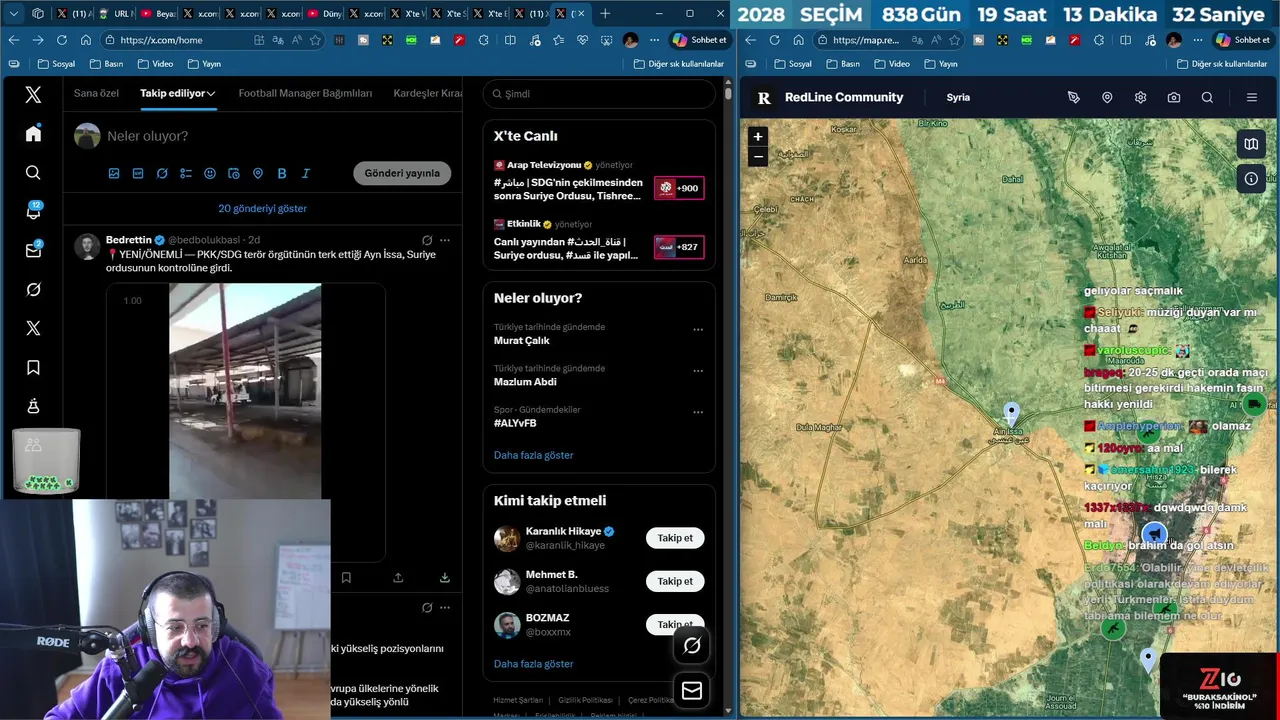1280x720 pixels.
Task: Open emoji picker in the post composer
Action: pyautogui.click(x=210, y=173)
